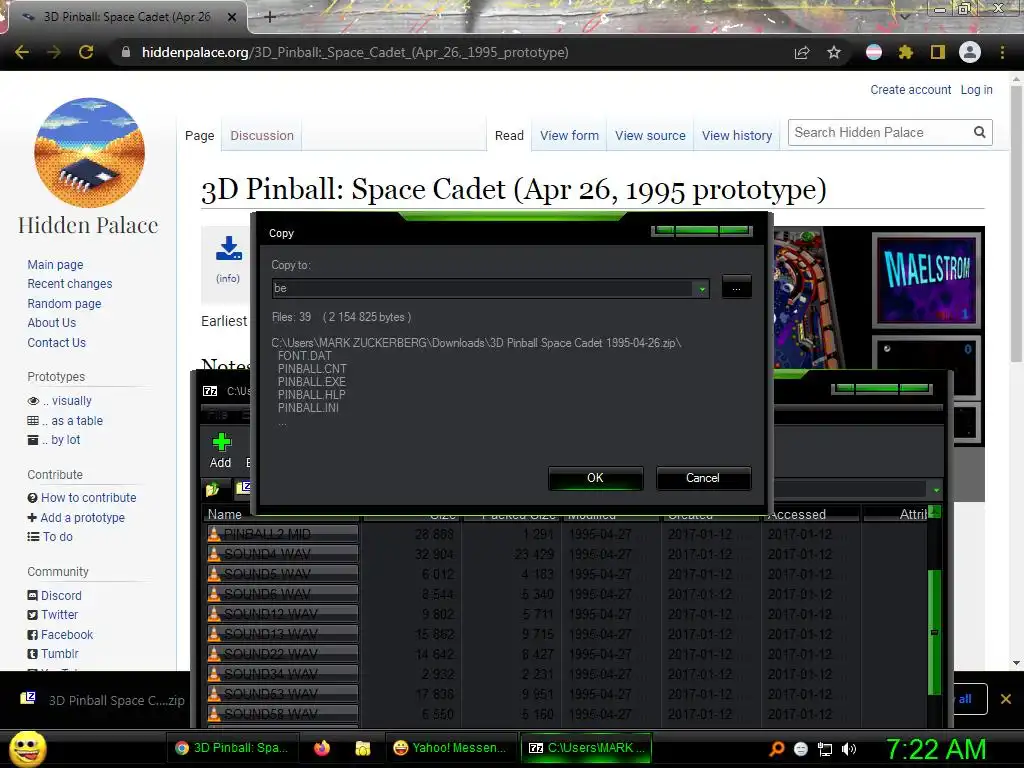This screenshot has height=768, width=1024.
Task: Click the browser Reload icon
Action: click(x=86, y=52)
